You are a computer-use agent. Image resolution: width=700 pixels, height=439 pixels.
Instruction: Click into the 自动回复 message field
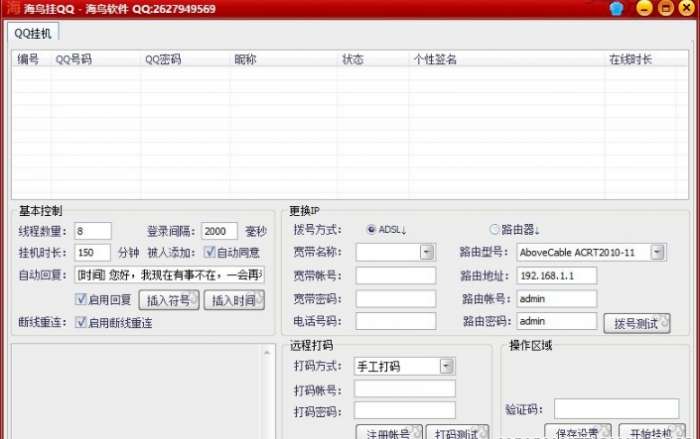point(169,275)
